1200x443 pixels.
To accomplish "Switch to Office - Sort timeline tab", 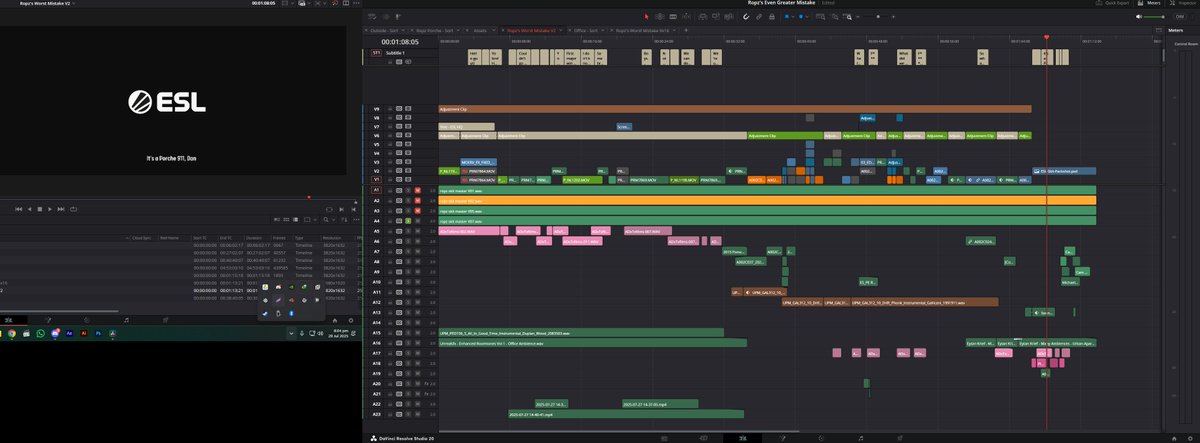I will 585,30.
